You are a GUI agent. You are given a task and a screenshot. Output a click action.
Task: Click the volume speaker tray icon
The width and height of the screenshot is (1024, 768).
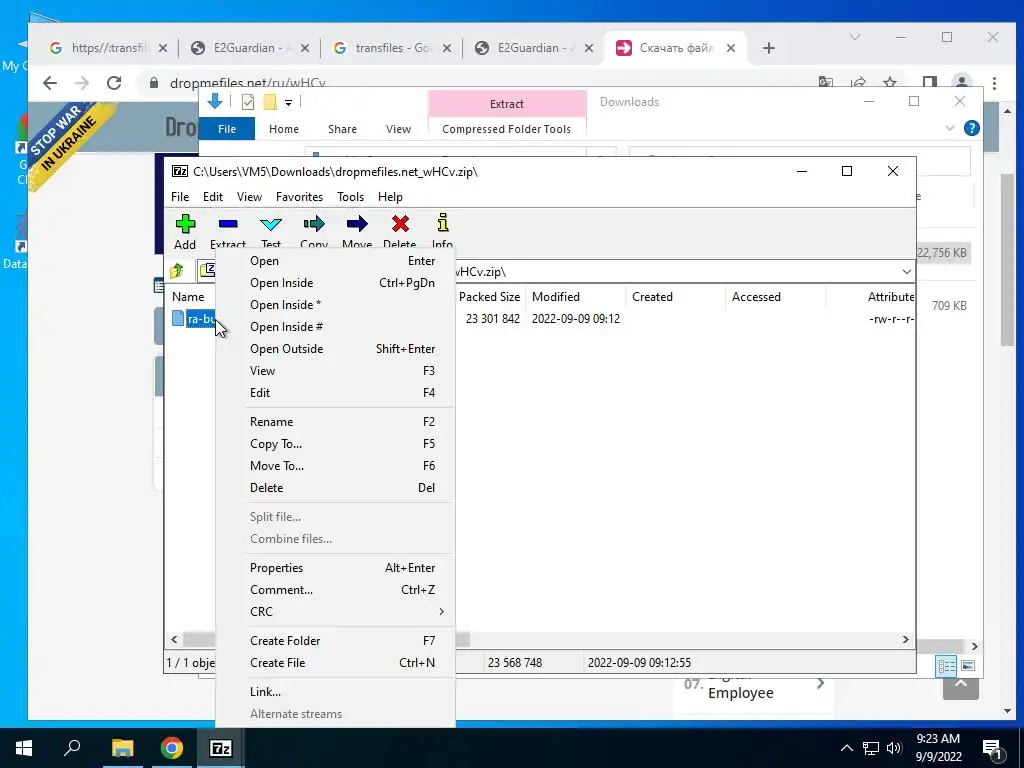coord(894,748)
